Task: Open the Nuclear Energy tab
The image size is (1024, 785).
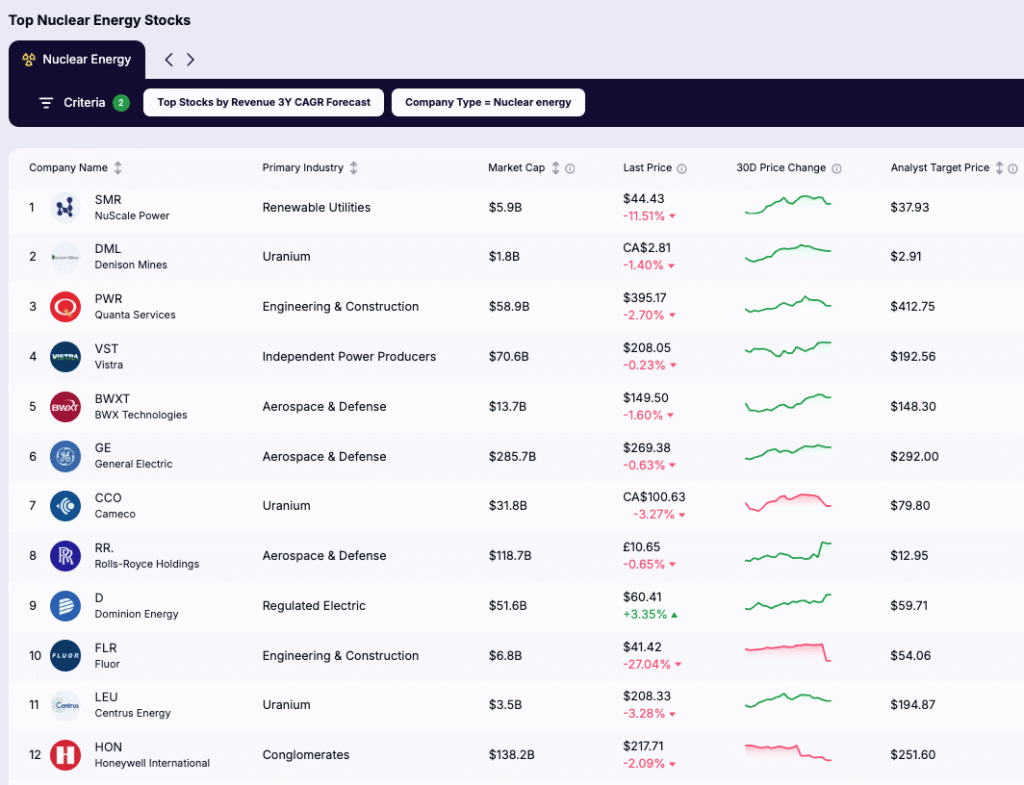Action: (x=77, y=60)
